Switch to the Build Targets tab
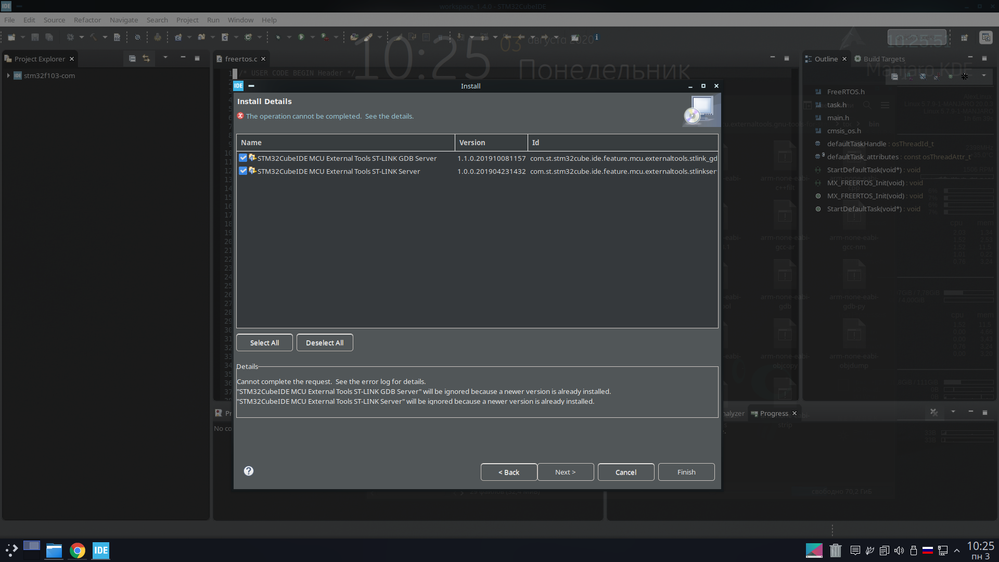Viewport: 999px width, 562px height. [879, 59]
